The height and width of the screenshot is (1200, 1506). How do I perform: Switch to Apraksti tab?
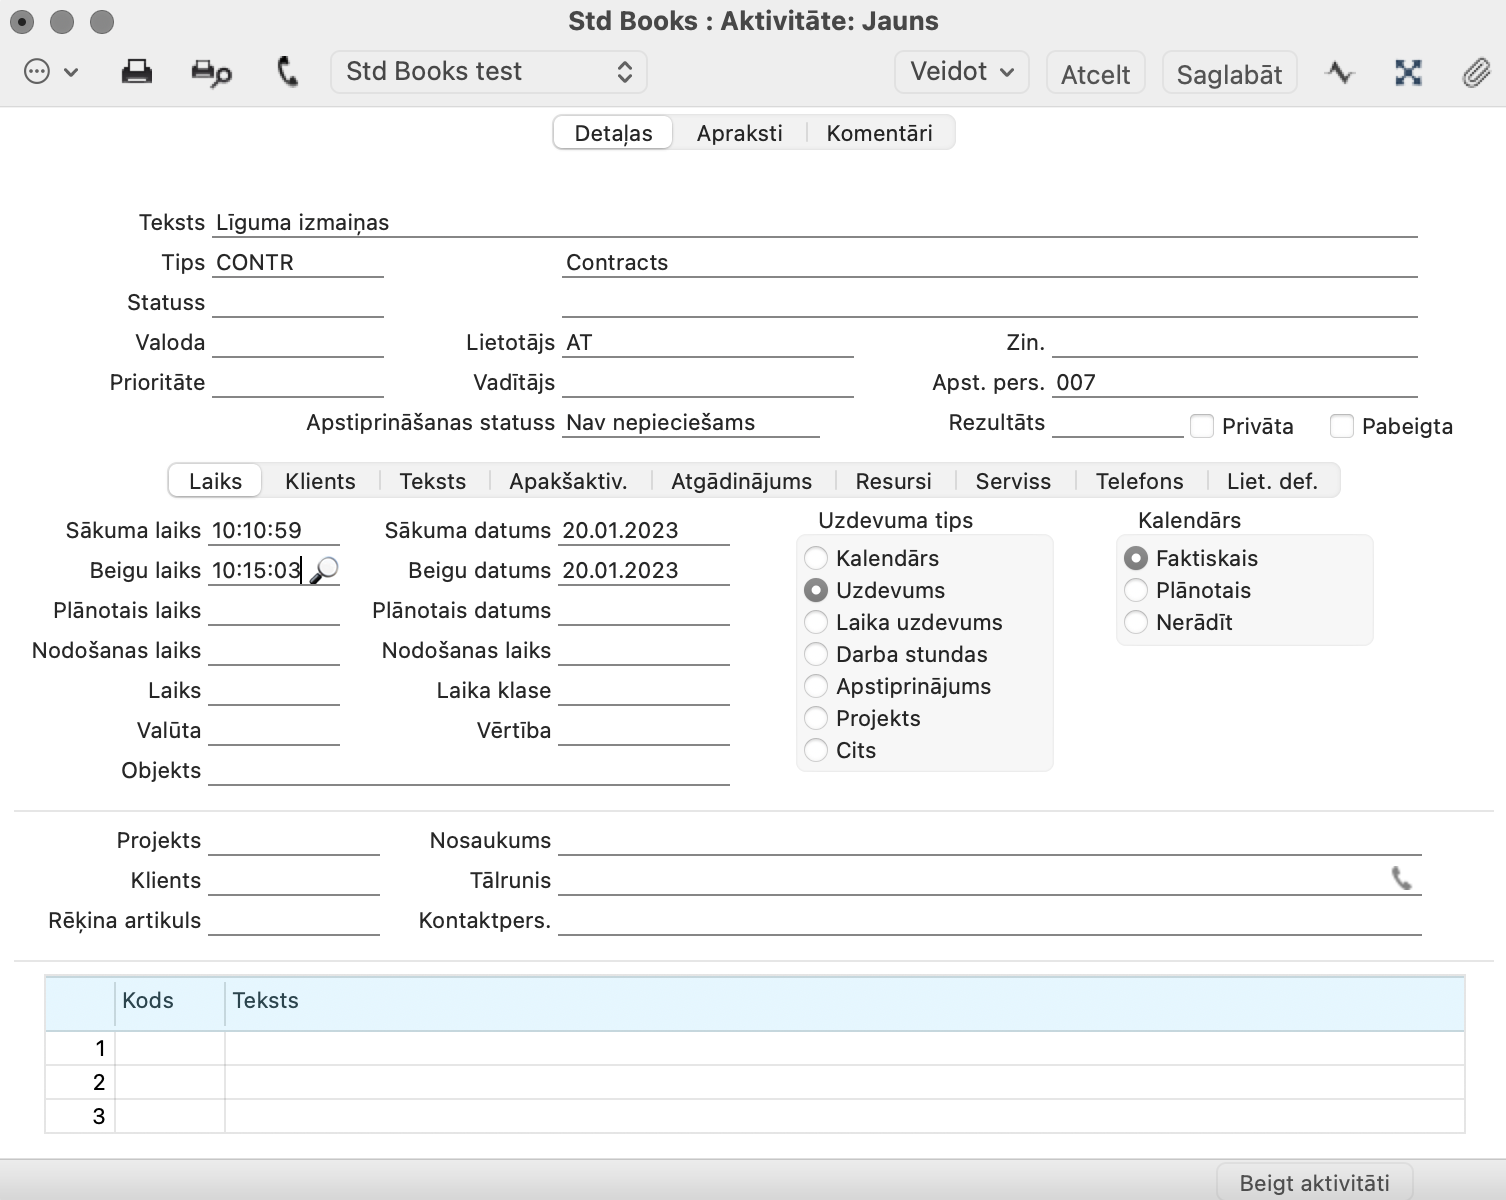(x=740, y=133)
